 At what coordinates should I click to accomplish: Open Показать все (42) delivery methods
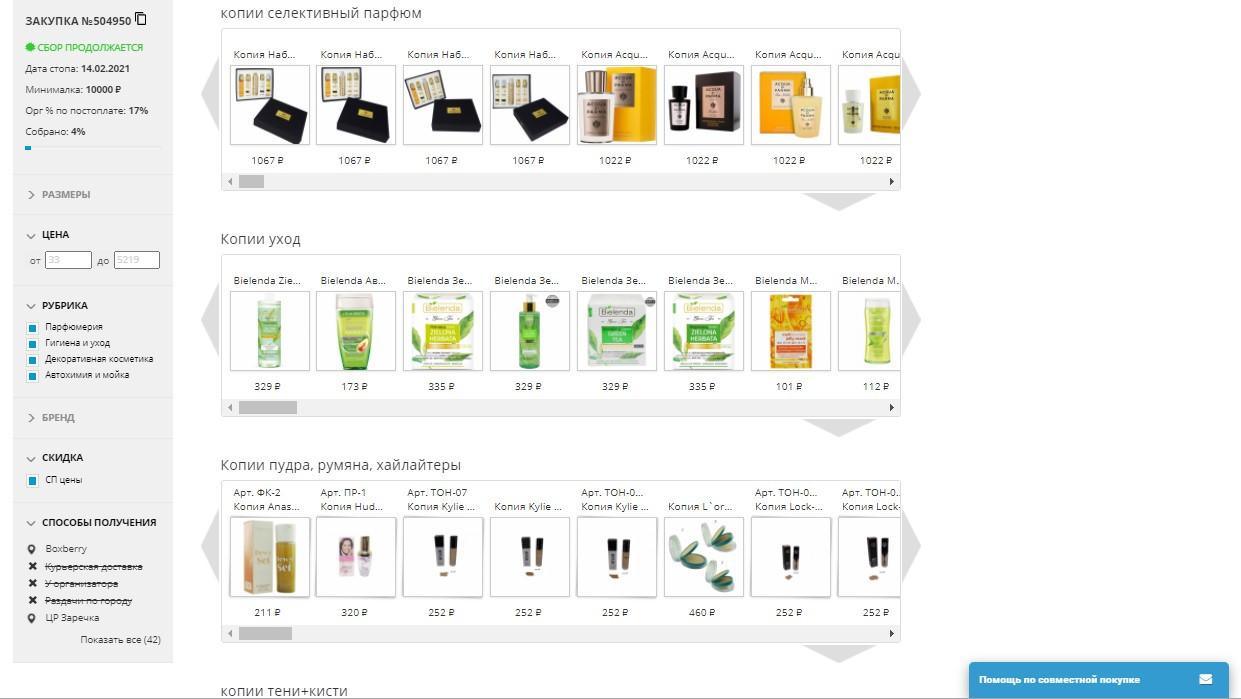point(120,640)
